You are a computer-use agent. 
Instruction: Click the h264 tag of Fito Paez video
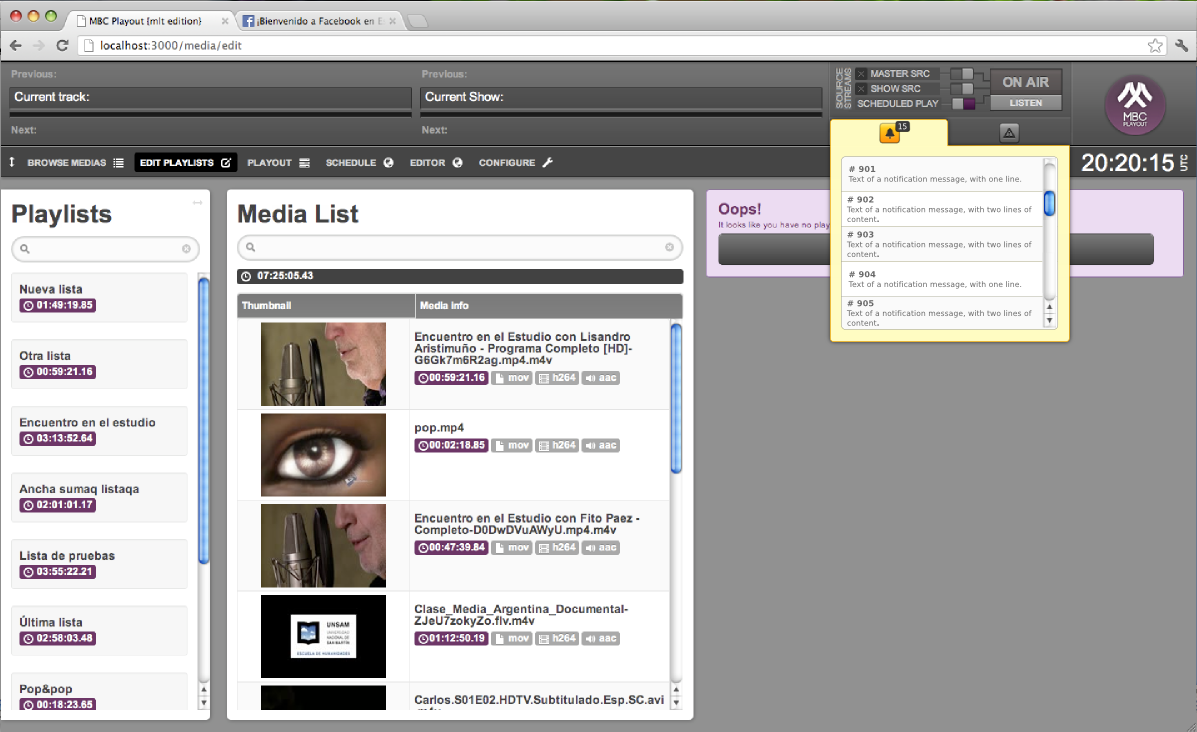[557, 547]
